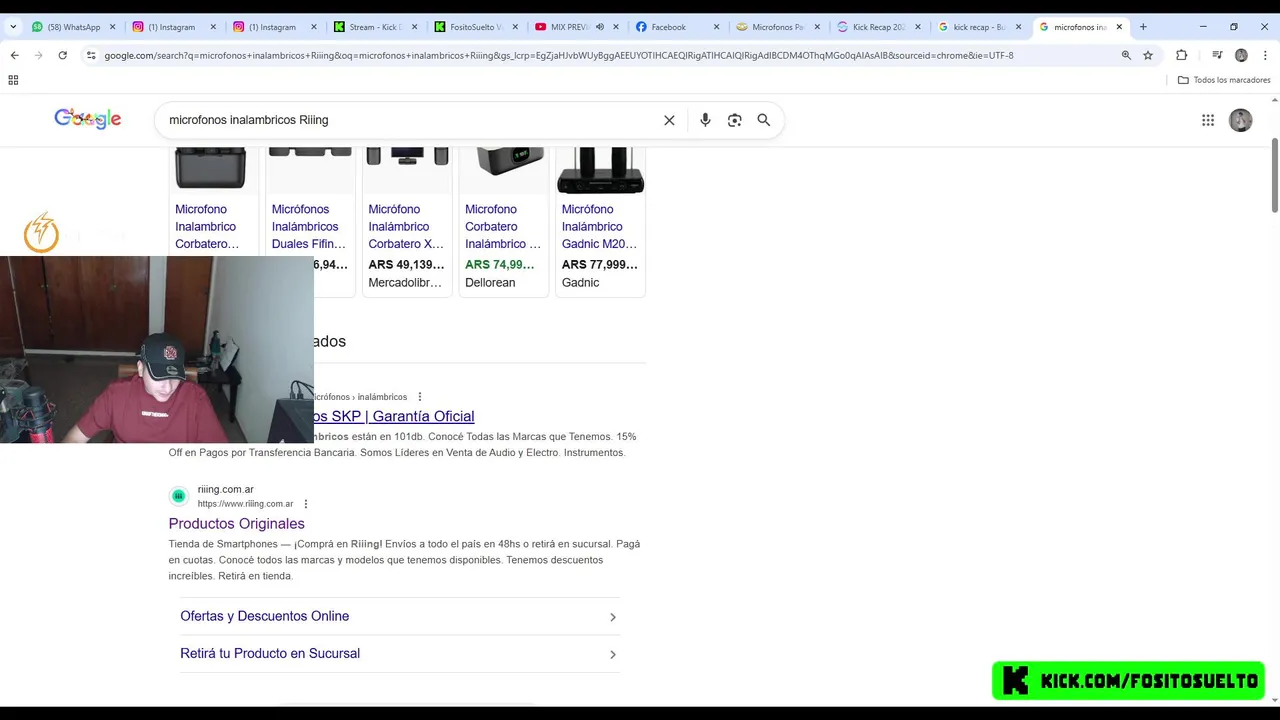Switch to Microfonos Pa tab
This screenshot has height=720, width=1280.
[x=778, y=27]
